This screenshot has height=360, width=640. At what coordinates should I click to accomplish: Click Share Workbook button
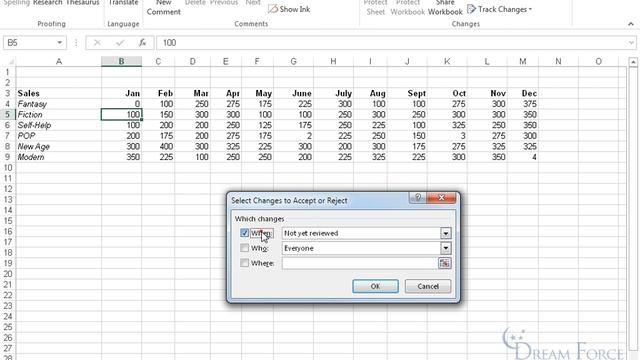[x=445, y=7]
